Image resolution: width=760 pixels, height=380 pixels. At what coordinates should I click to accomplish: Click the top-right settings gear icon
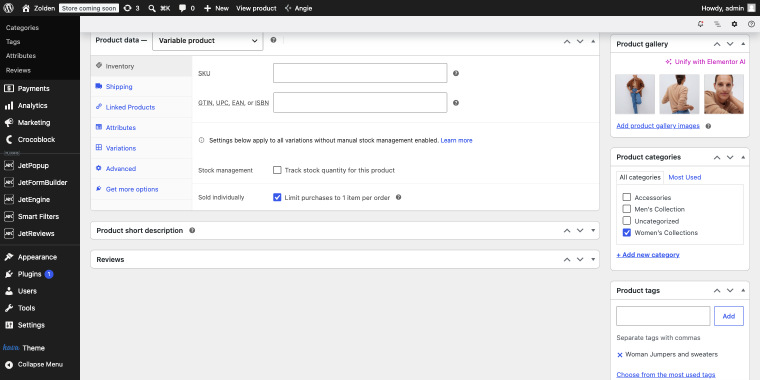coord(734,24)
